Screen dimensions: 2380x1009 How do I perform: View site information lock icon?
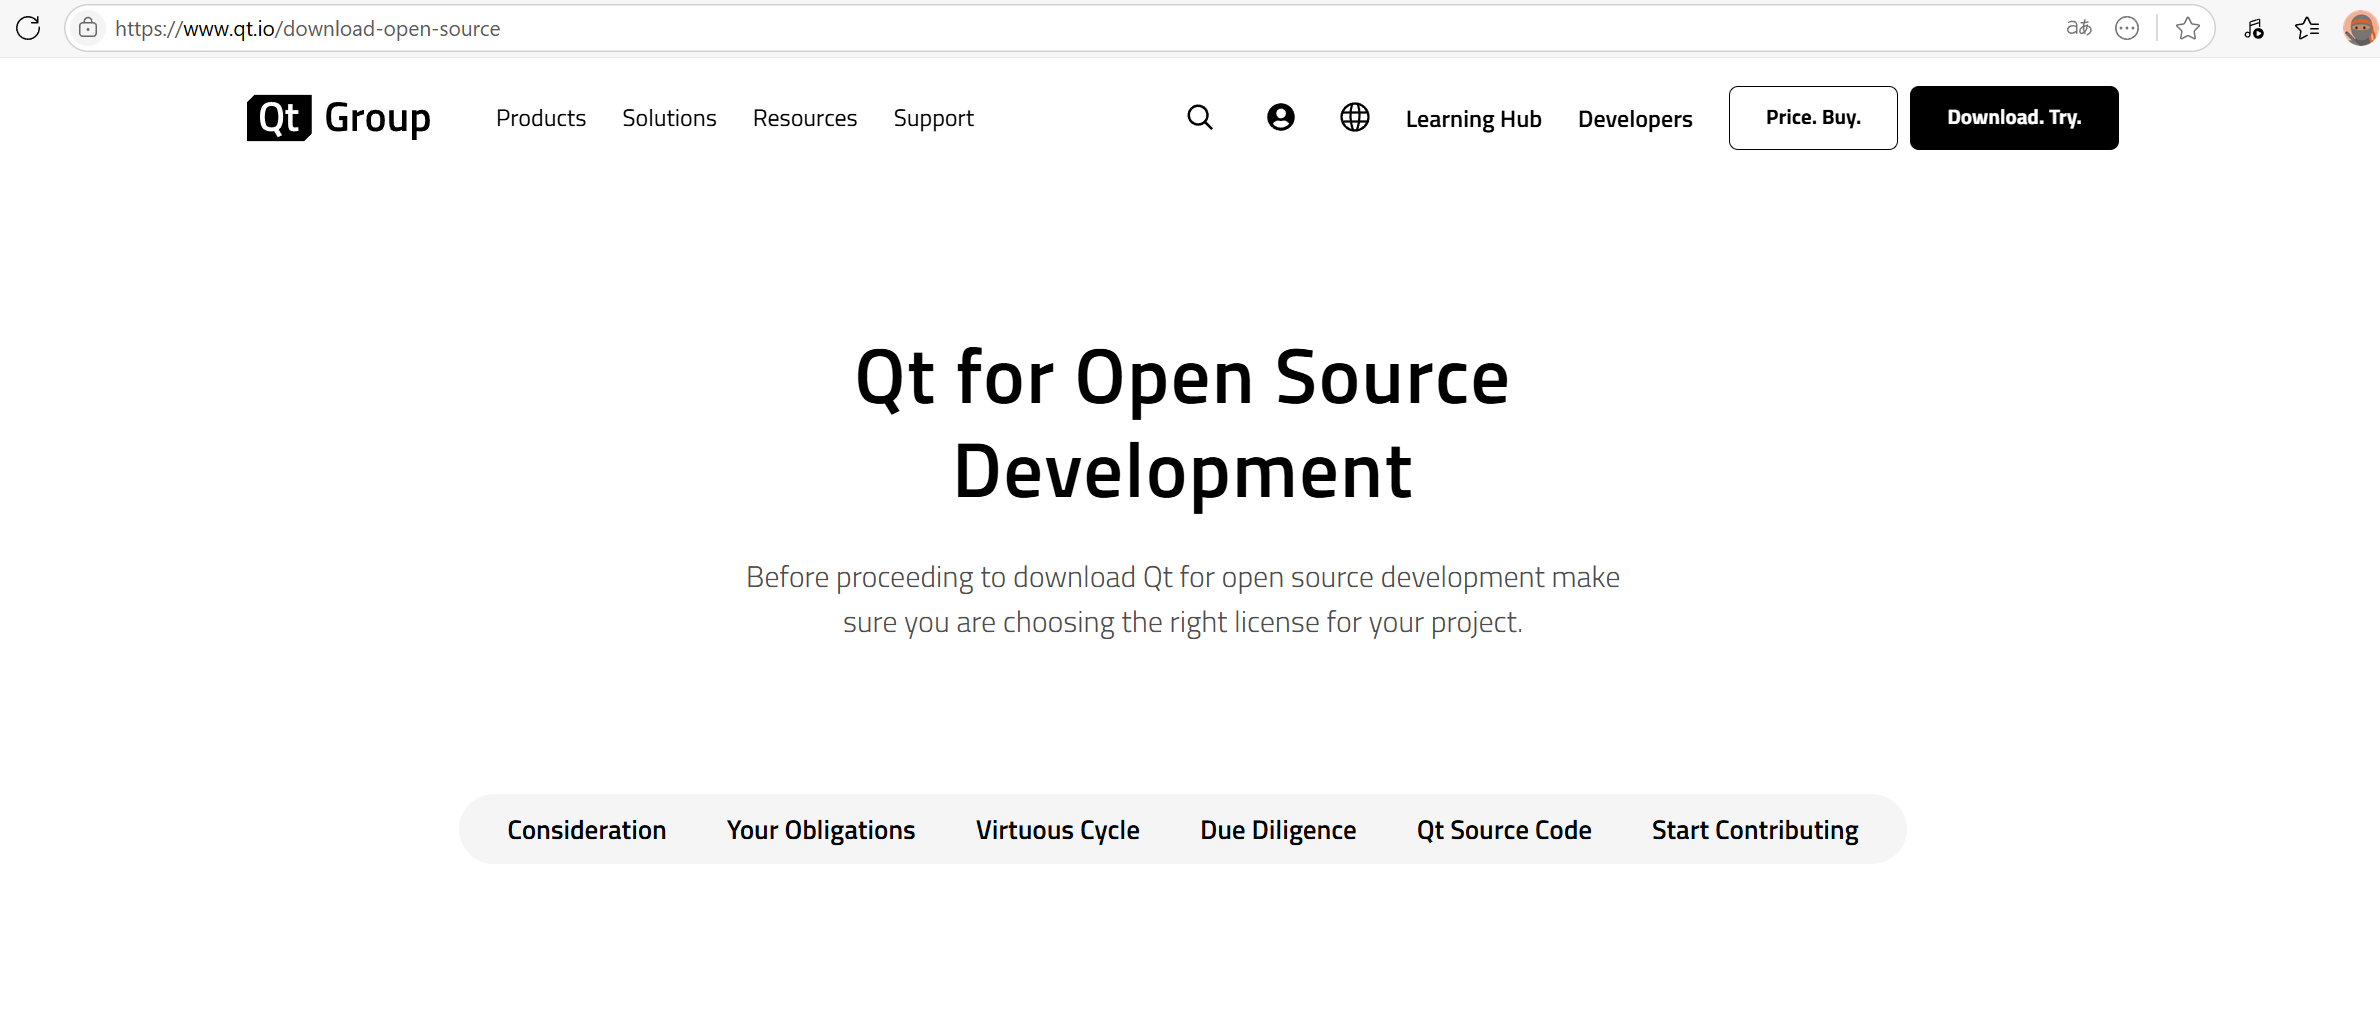coord(88,28)
